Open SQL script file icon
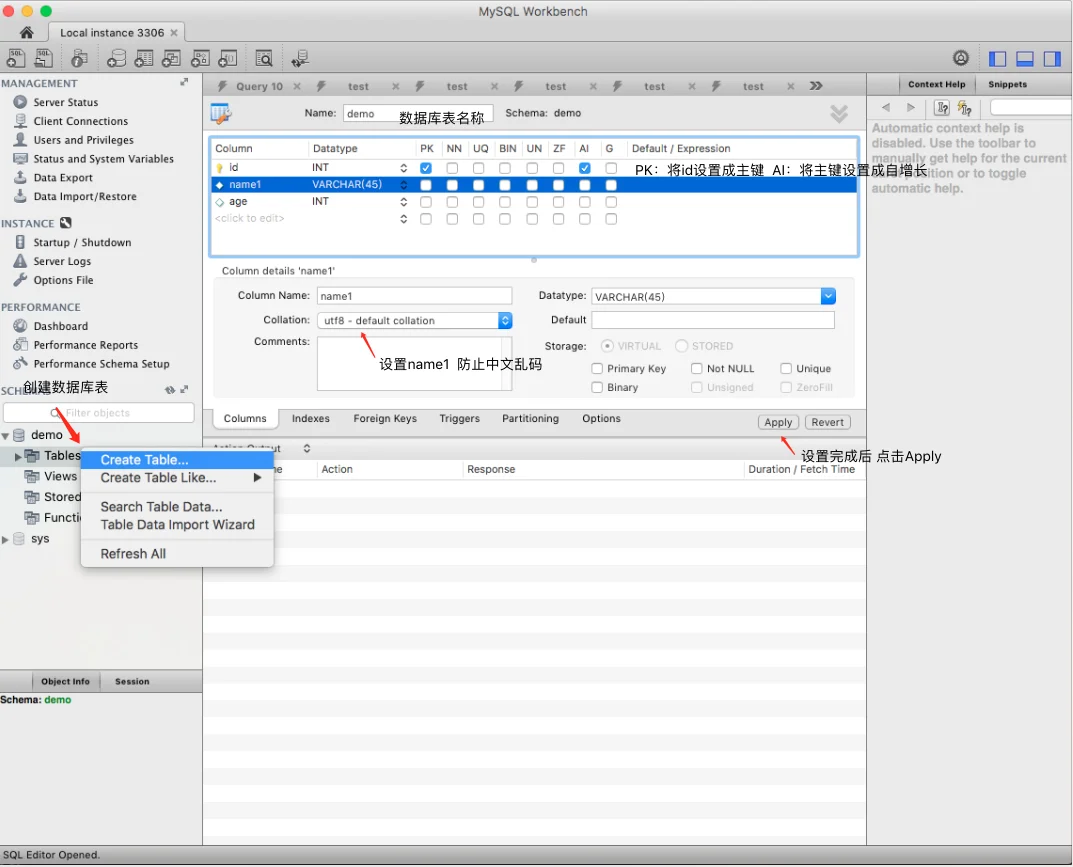The image size is (1073, 867). tap(43, 58)
